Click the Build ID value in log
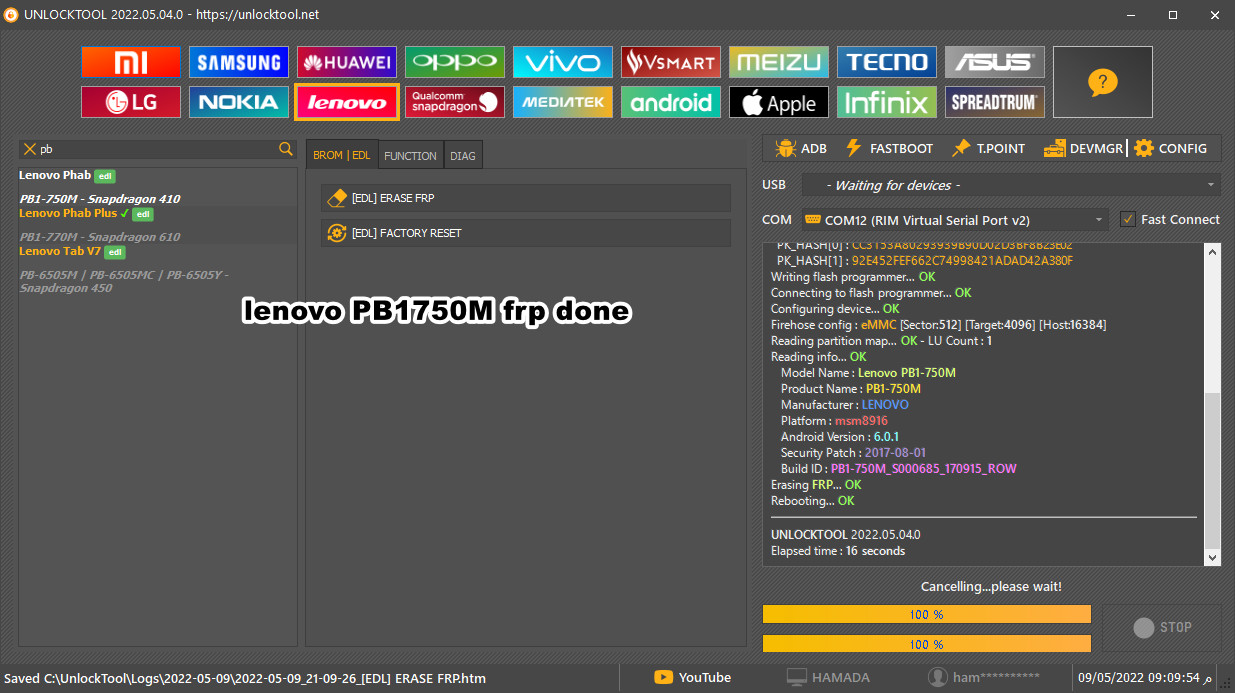This screenshot has width=1235, height=693. point(924,469)
